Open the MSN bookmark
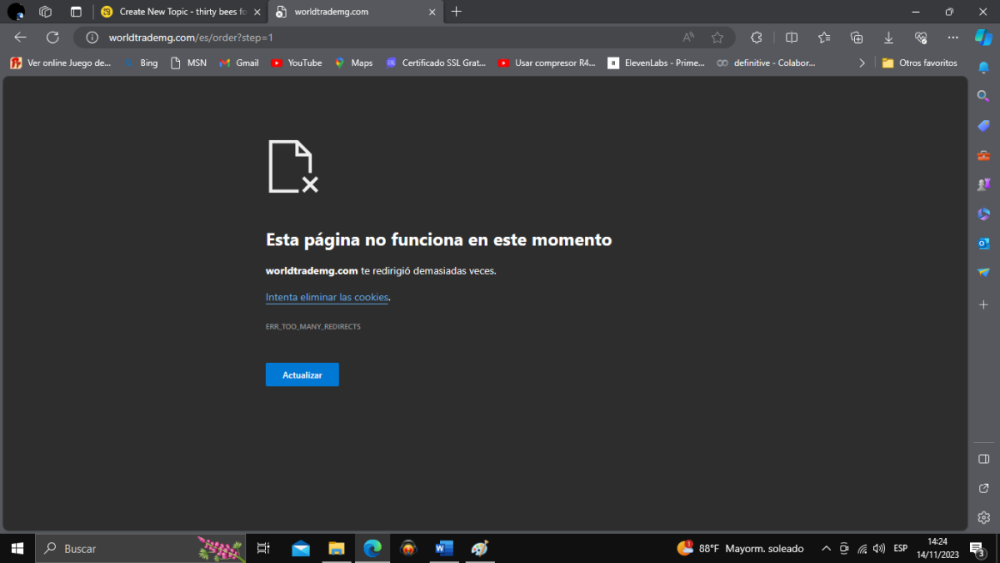This screenshot has height=563, width=1000. (189, 62)
